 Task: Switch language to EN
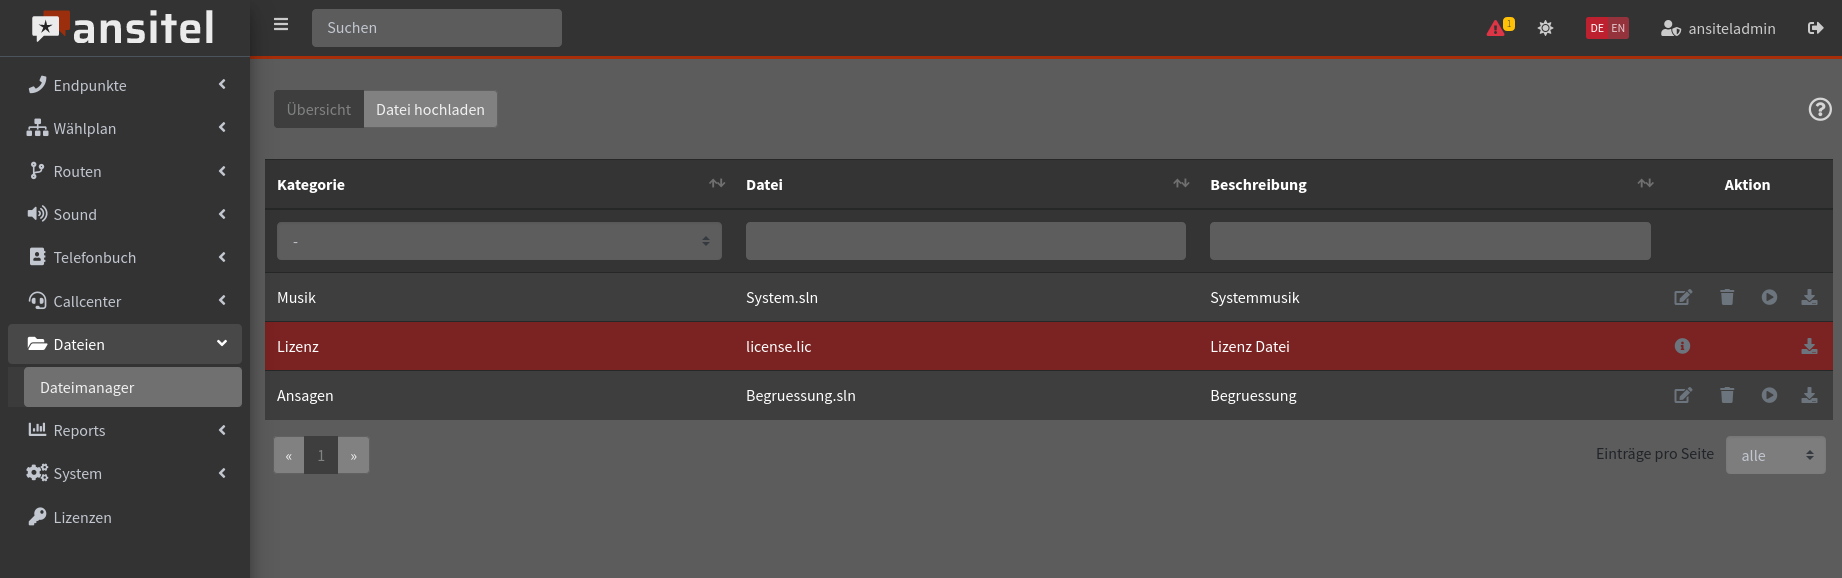click(1618, 28)
